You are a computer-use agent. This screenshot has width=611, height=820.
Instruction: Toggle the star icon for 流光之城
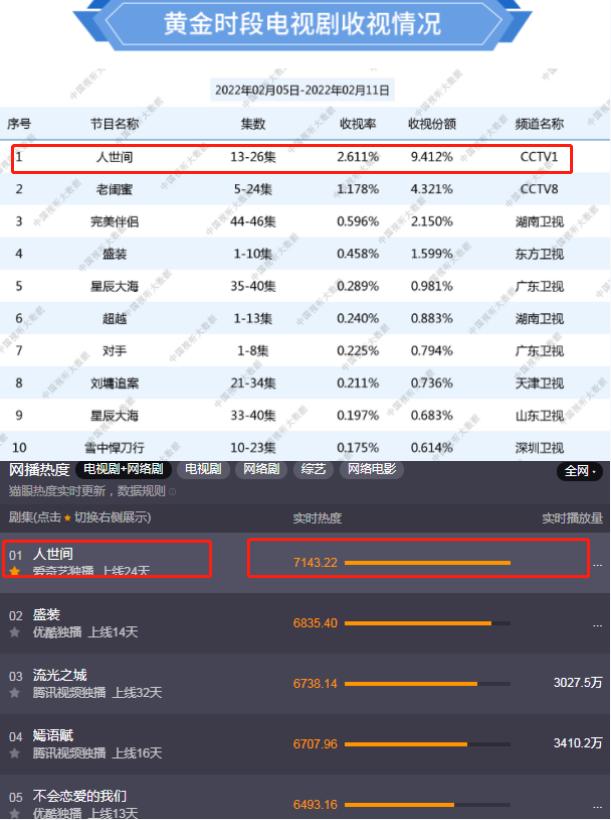15,693
